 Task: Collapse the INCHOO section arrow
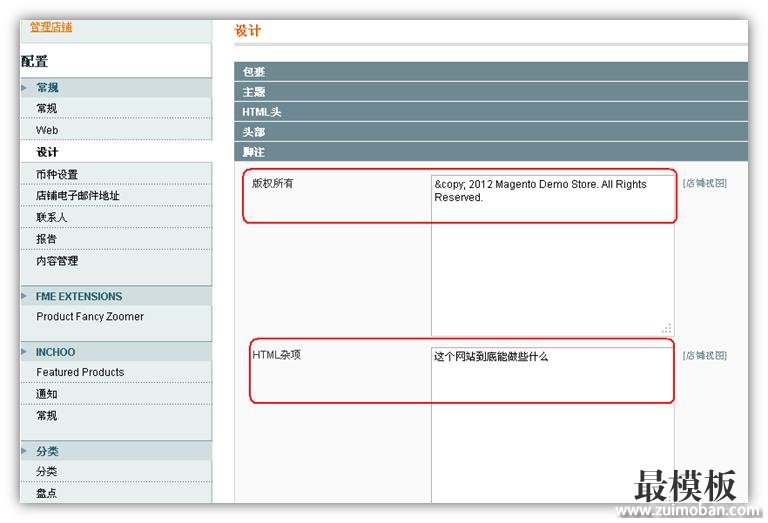pos(24,353)
